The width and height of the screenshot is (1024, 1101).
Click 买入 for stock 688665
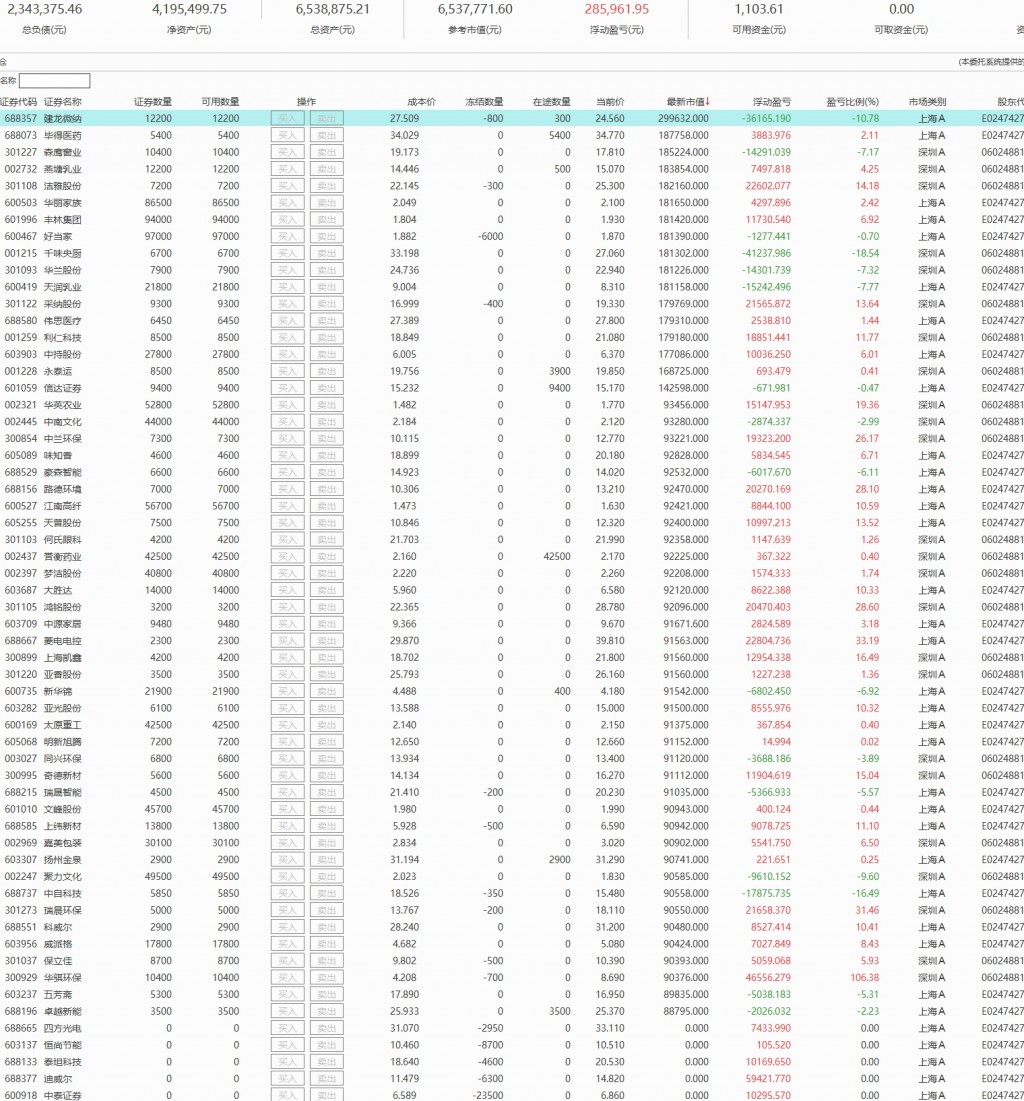click(x=288, y=1029)
